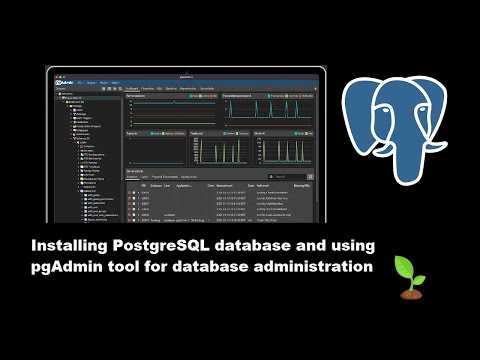Screen dimensions: 480x360
Task: Switch to the SQL tab
Action: 159,89
